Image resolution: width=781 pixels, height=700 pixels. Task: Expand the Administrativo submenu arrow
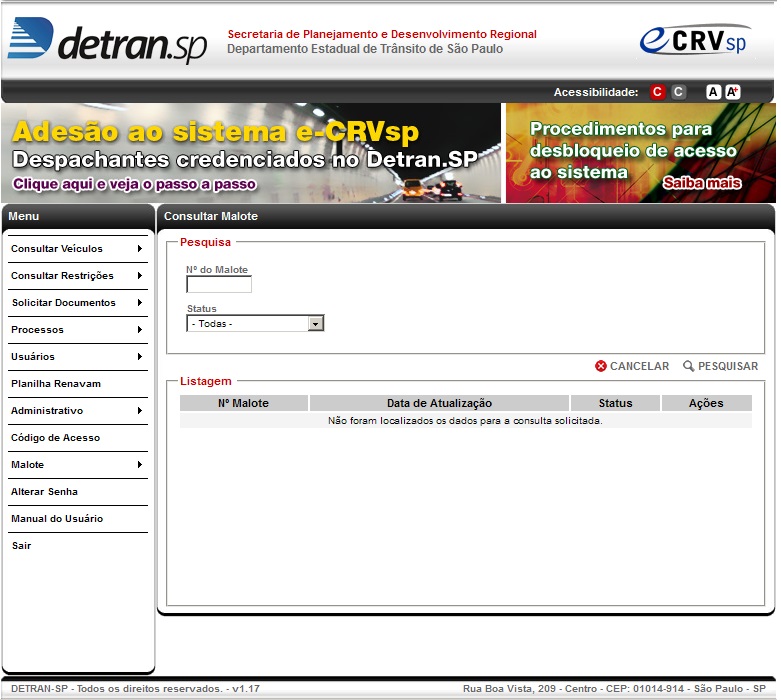(x=140, y=411)
